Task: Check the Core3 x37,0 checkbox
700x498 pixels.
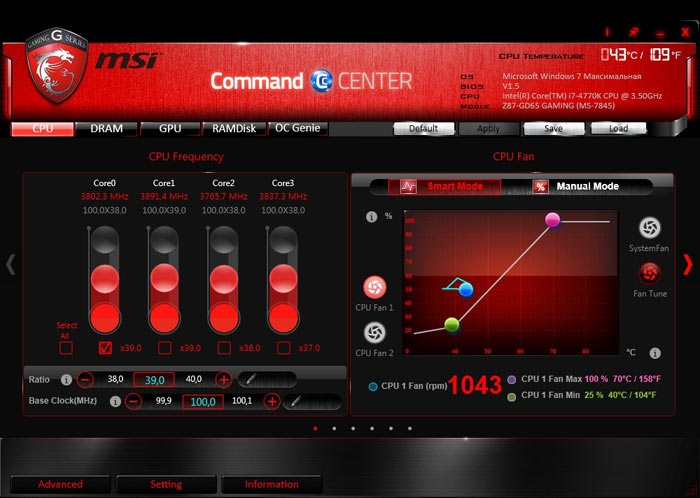Action: click(x=283, y=348)
